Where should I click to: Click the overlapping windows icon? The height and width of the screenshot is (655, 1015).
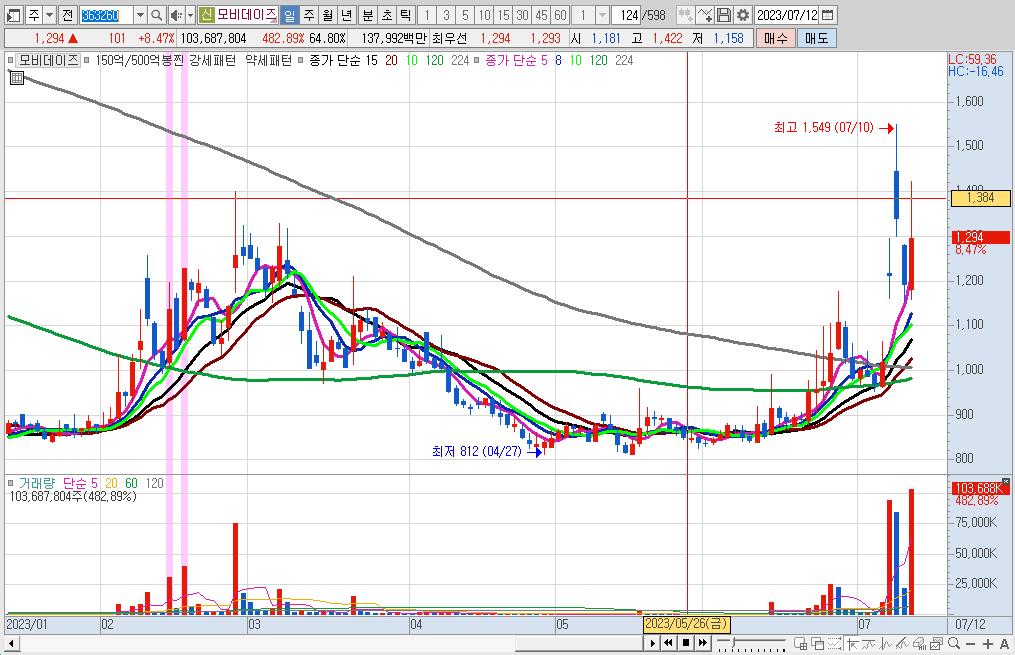(x=818, y=643)
